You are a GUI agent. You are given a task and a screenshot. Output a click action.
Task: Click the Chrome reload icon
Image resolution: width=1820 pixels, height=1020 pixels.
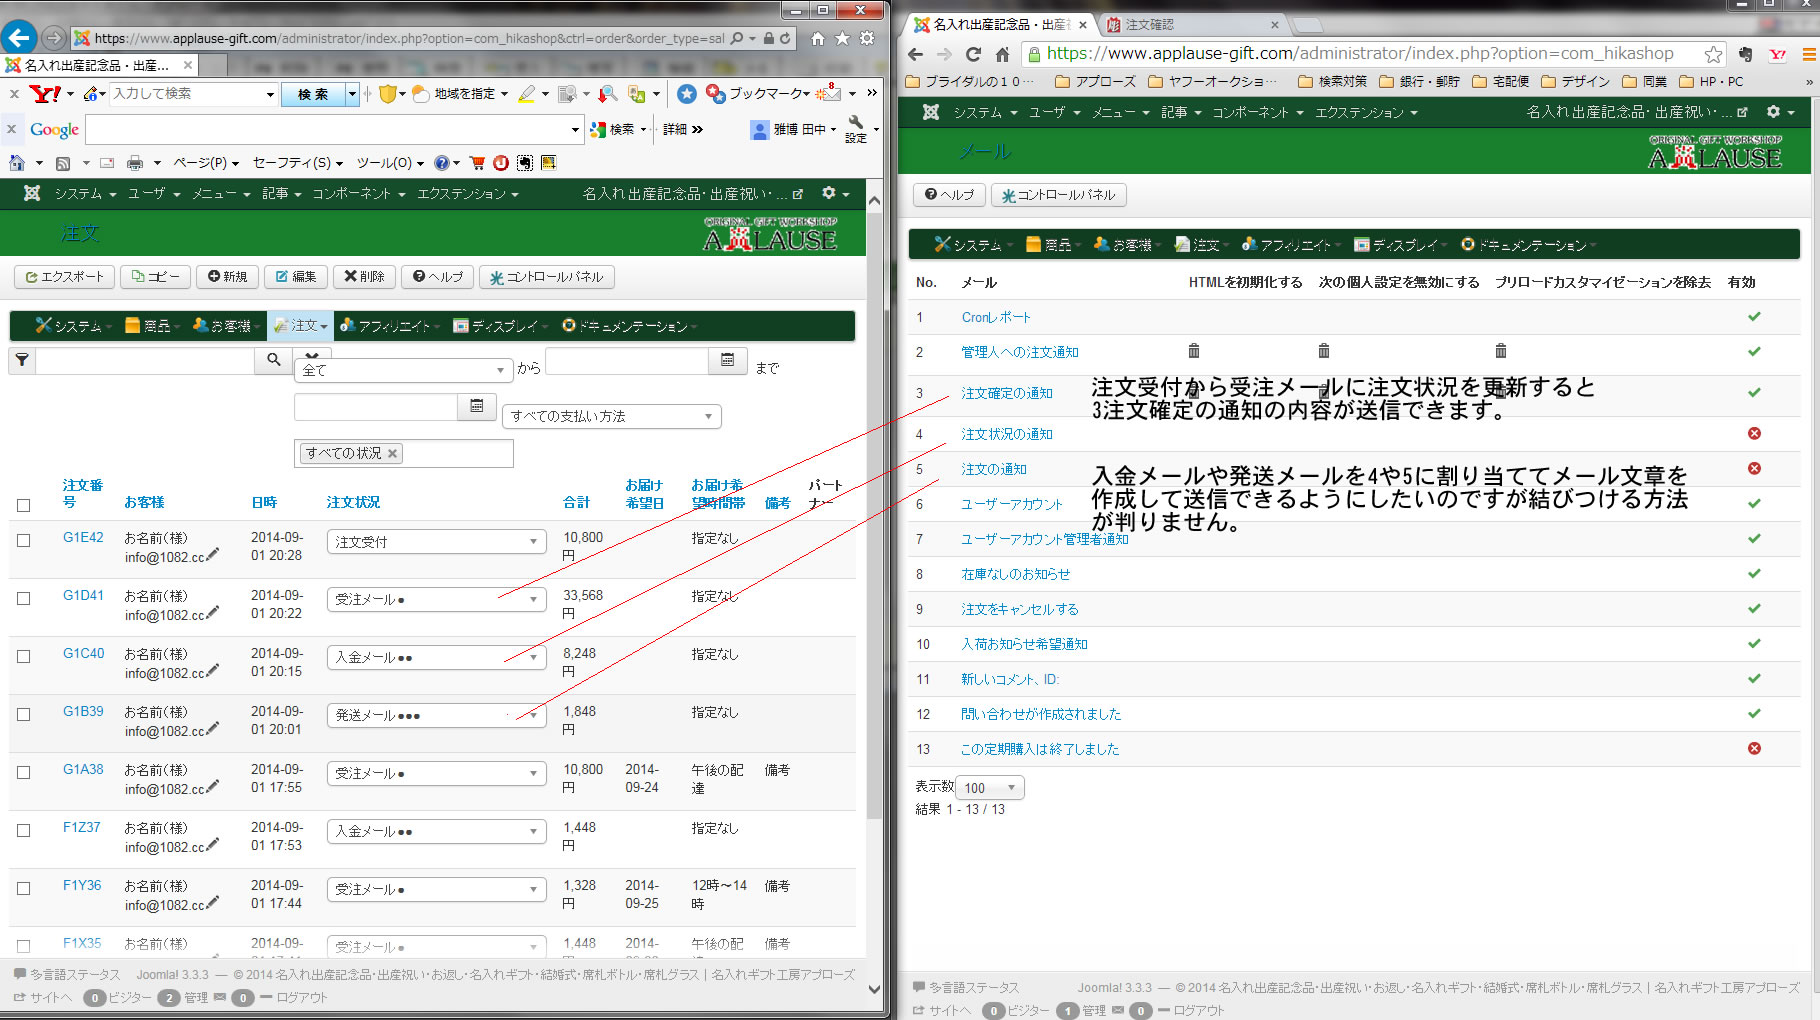click(x=973, y=54)
